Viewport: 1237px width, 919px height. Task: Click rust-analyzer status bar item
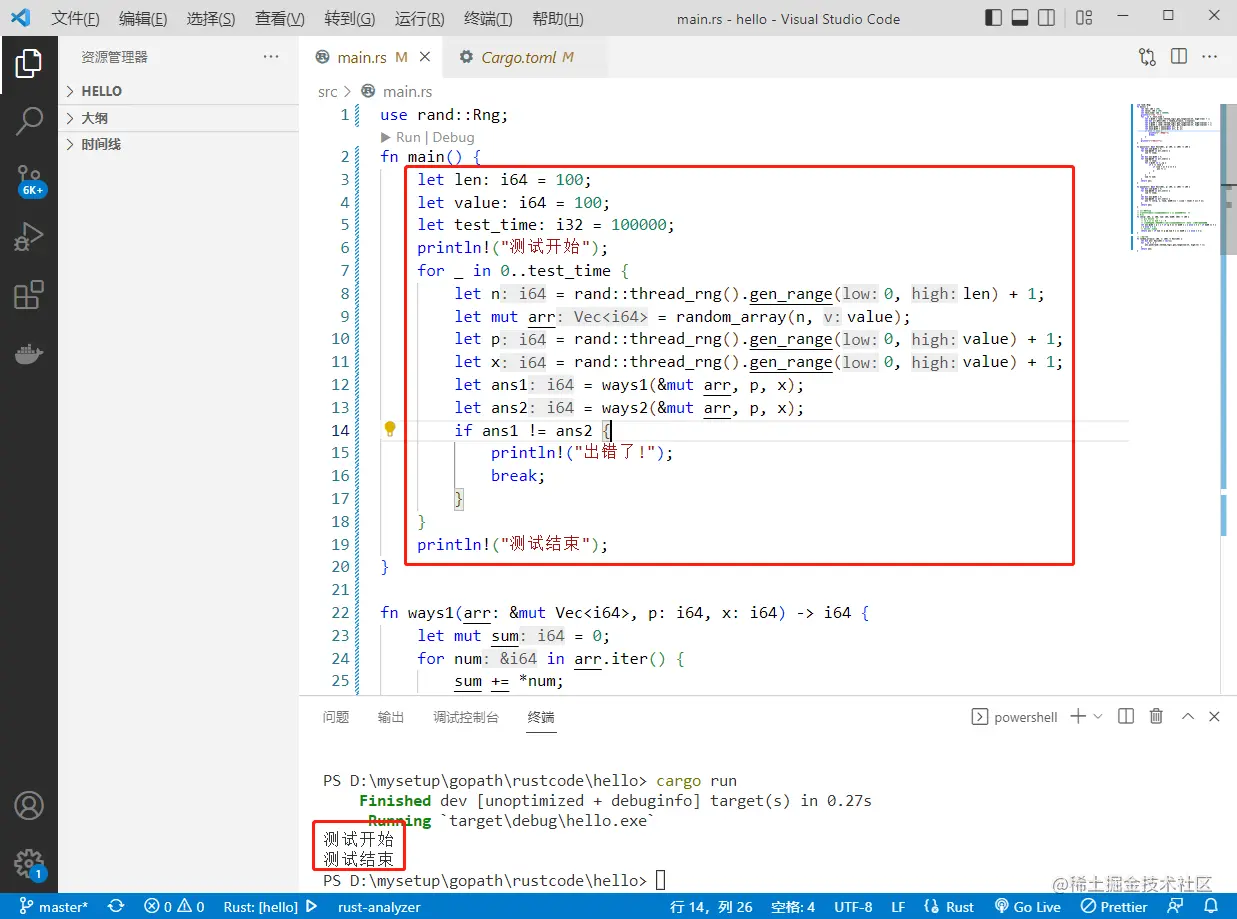[x=379, y=907]
